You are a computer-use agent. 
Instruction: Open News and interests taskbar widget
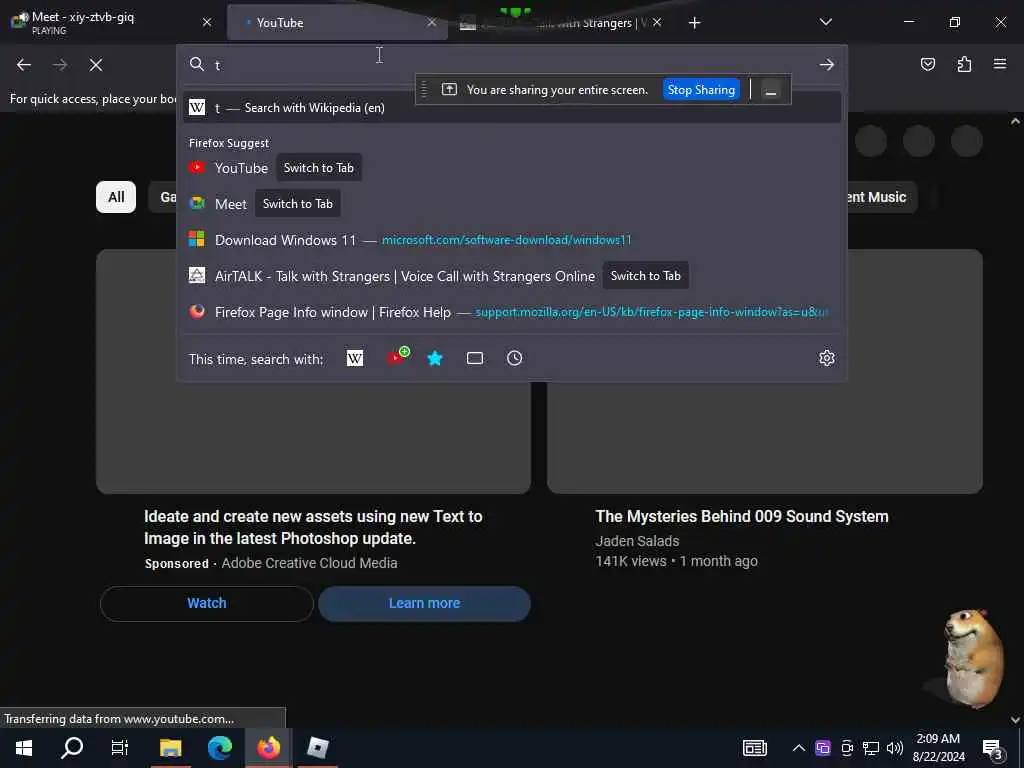pos(754,748)
